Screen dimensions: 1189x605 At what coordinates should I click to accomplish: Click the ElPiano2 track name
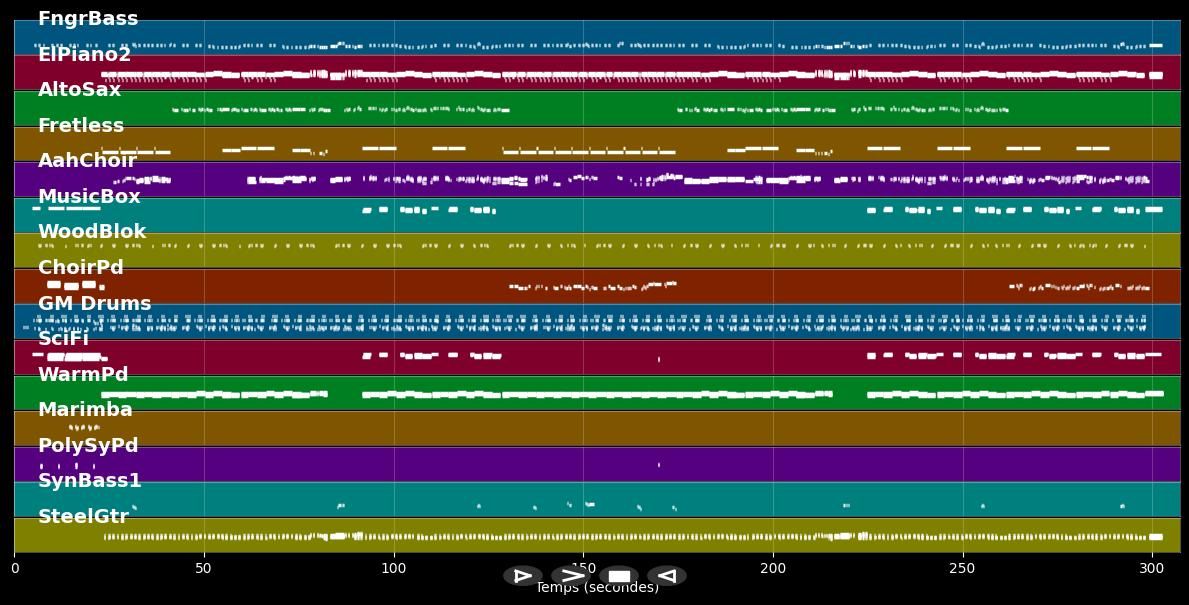point(84,55)
